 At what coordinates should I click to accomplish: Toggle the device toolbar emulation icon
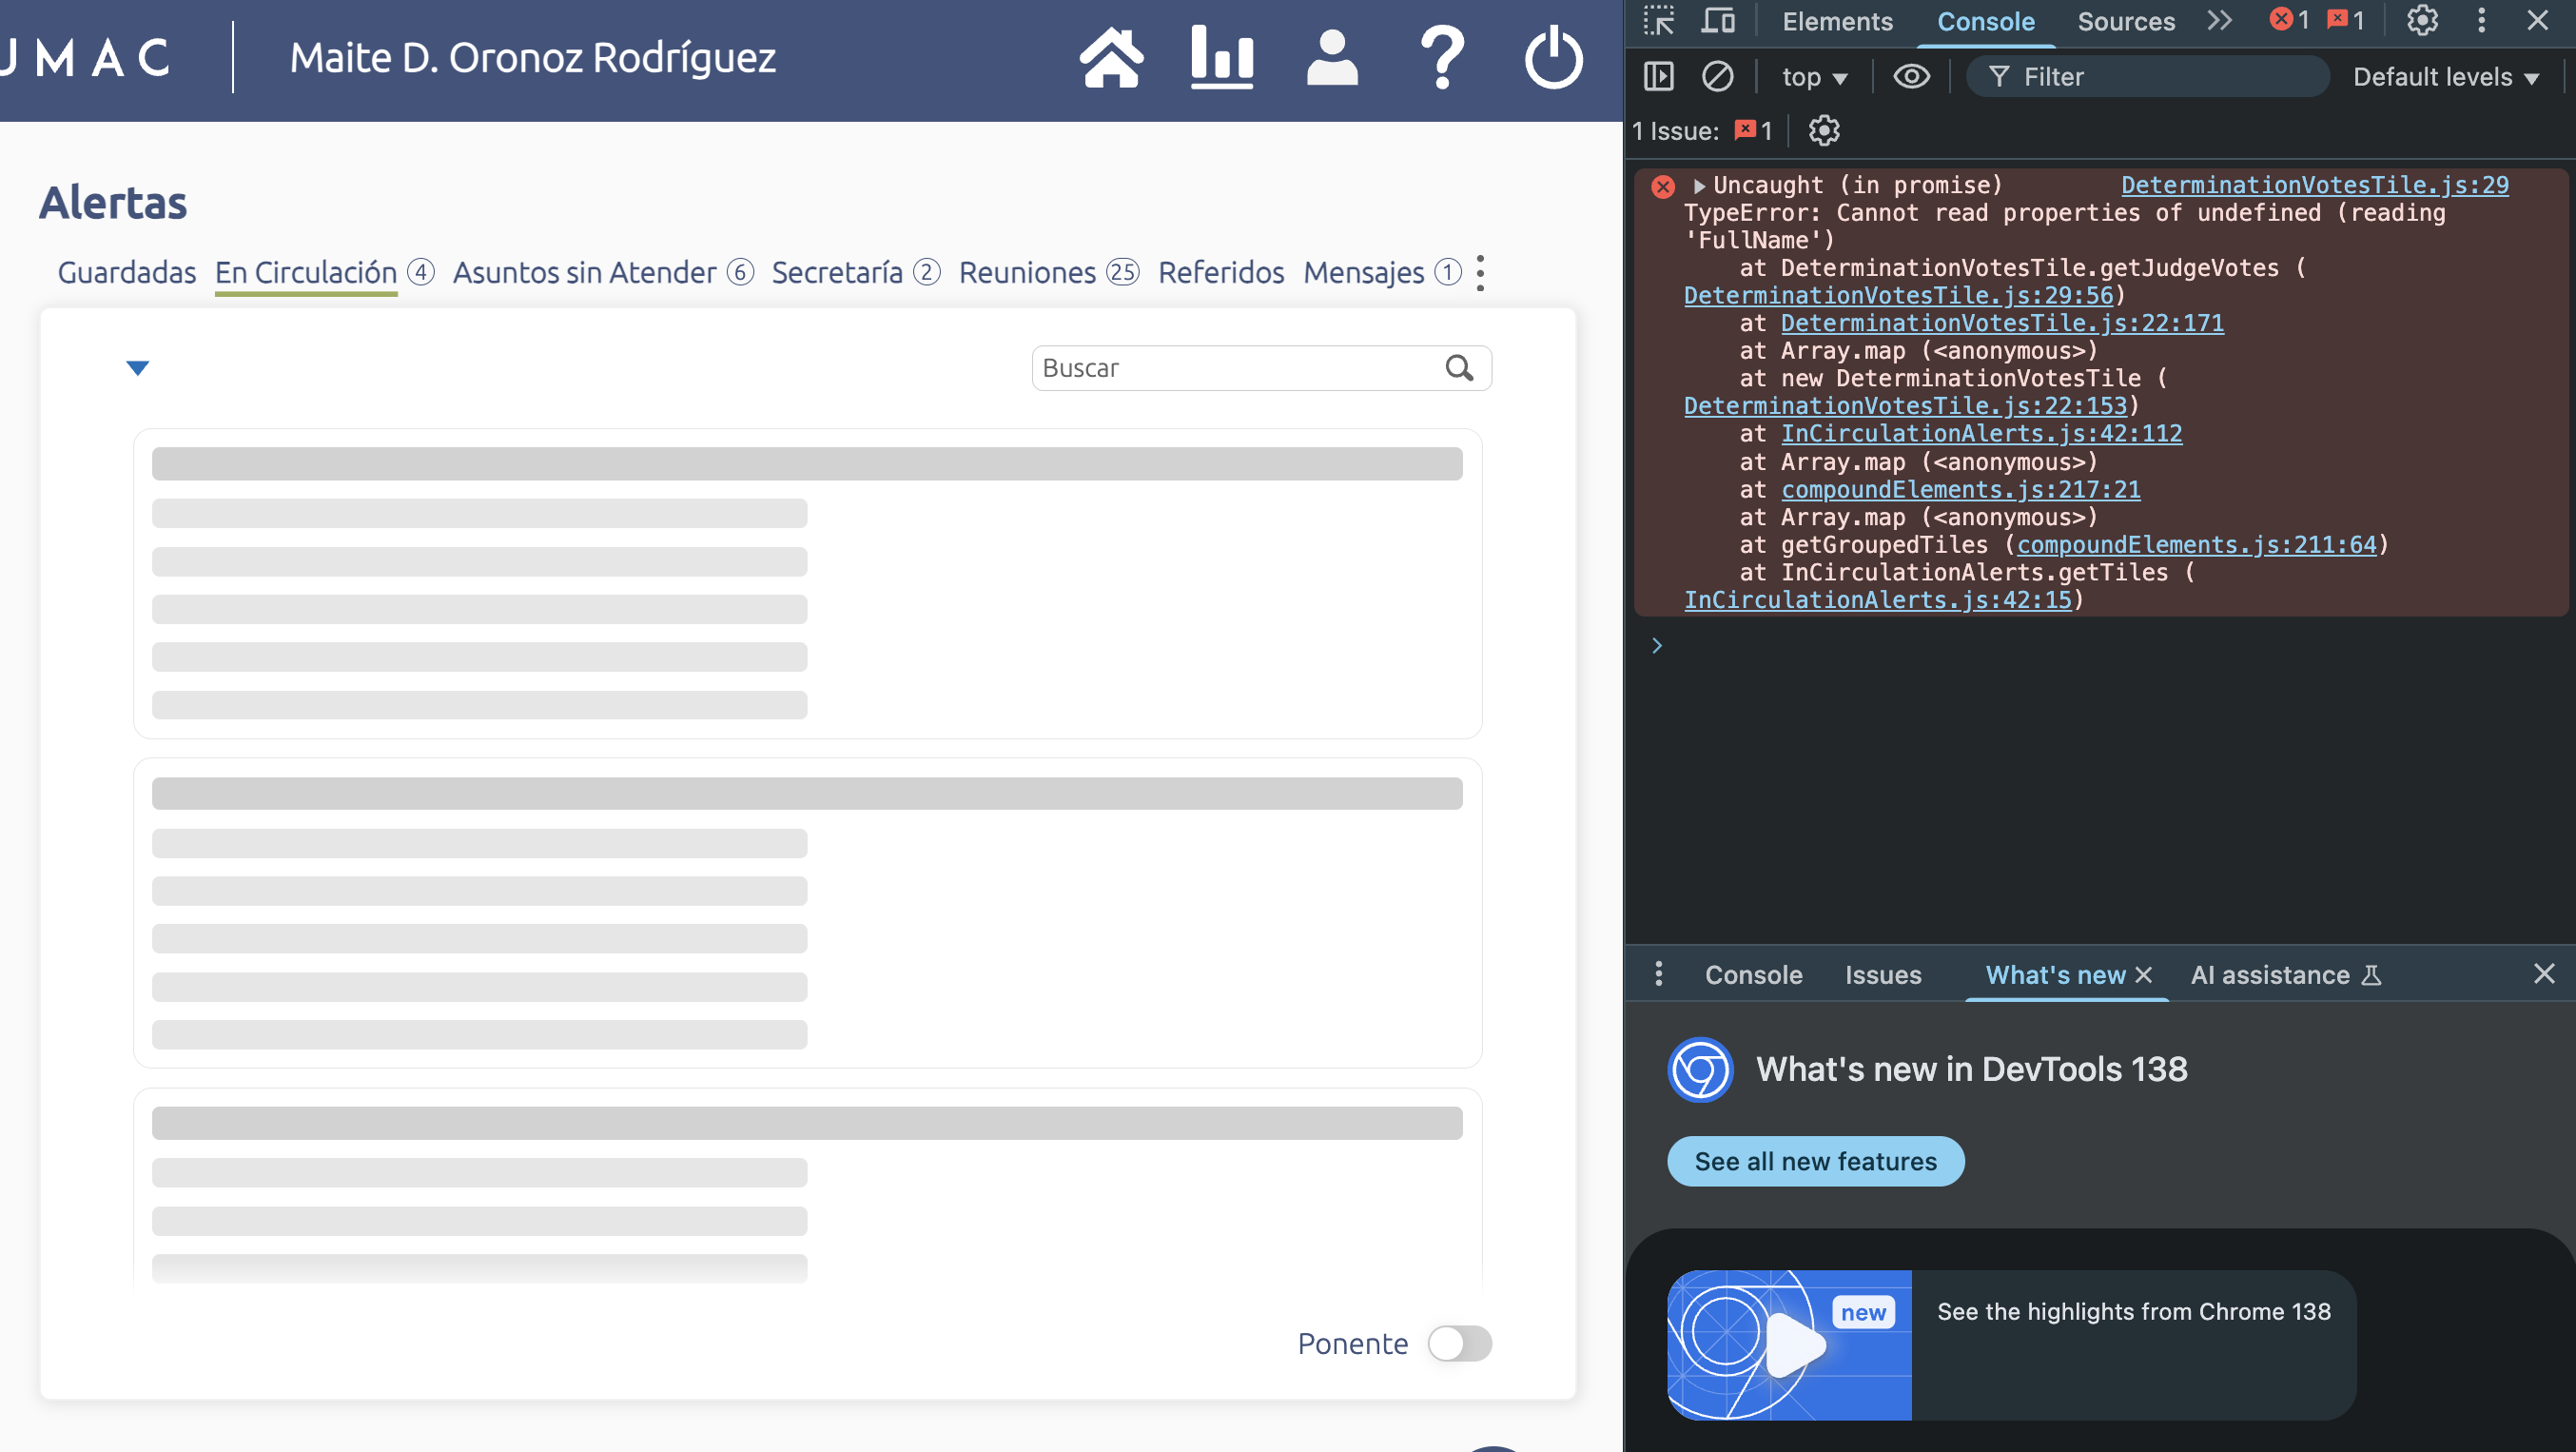click(1718, 21)
